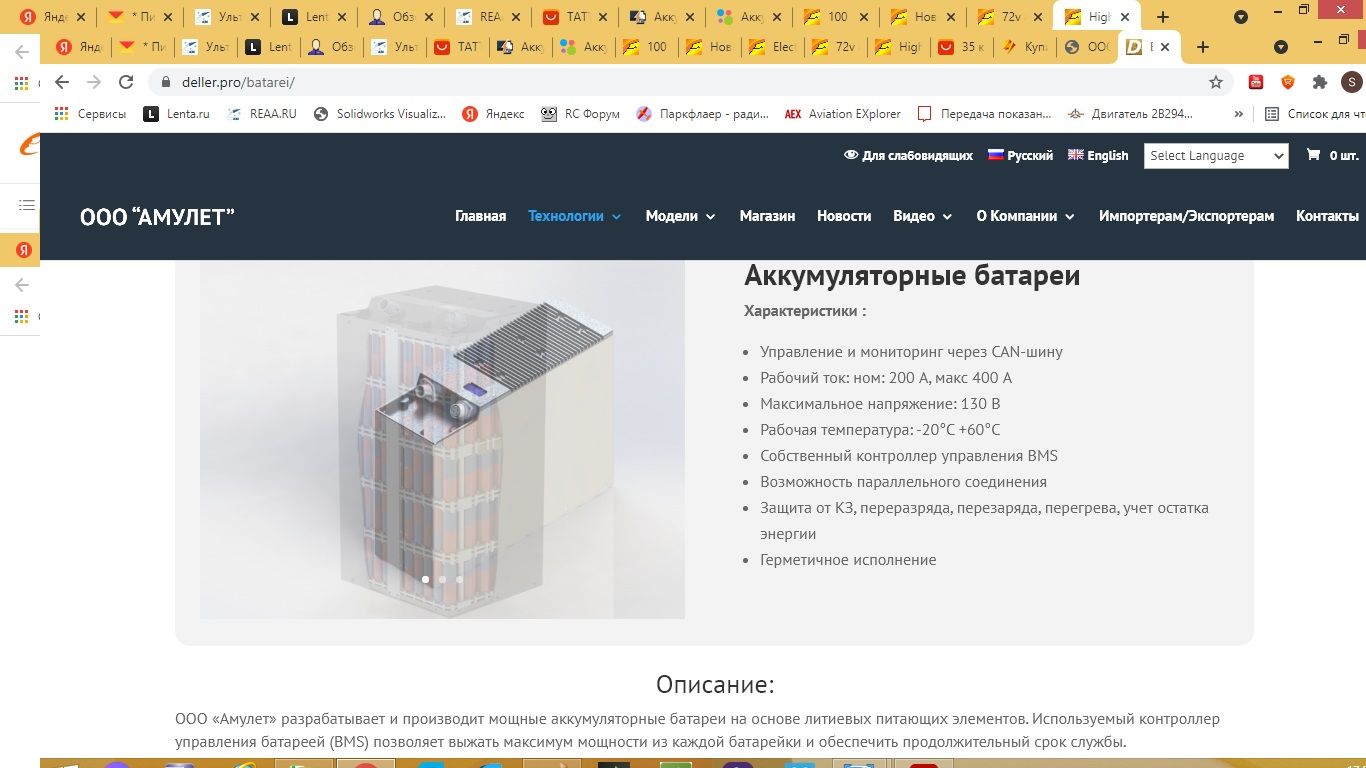Open the Select Language dropdown
The height and width of the screenshot is (768, 1366).
tap(1216, 155)
